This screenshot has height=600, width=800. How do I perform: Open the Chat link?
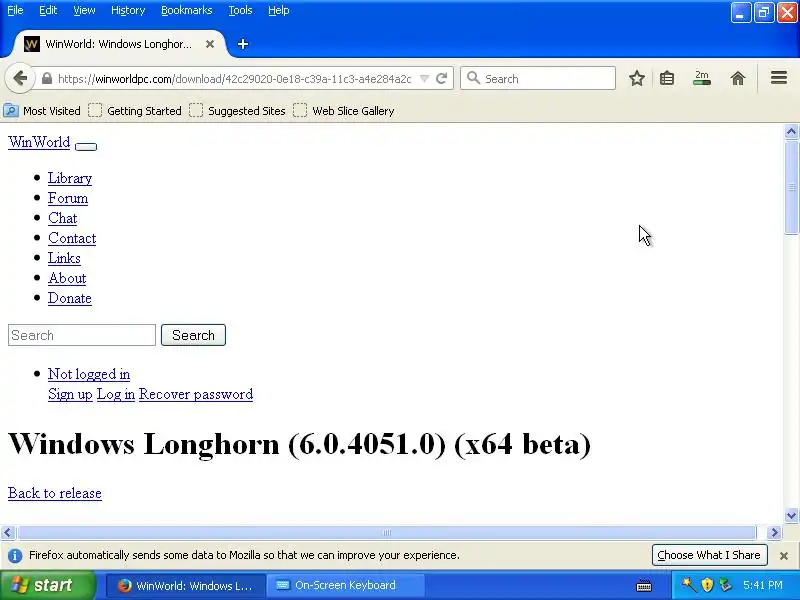click(x=63, y=218)
